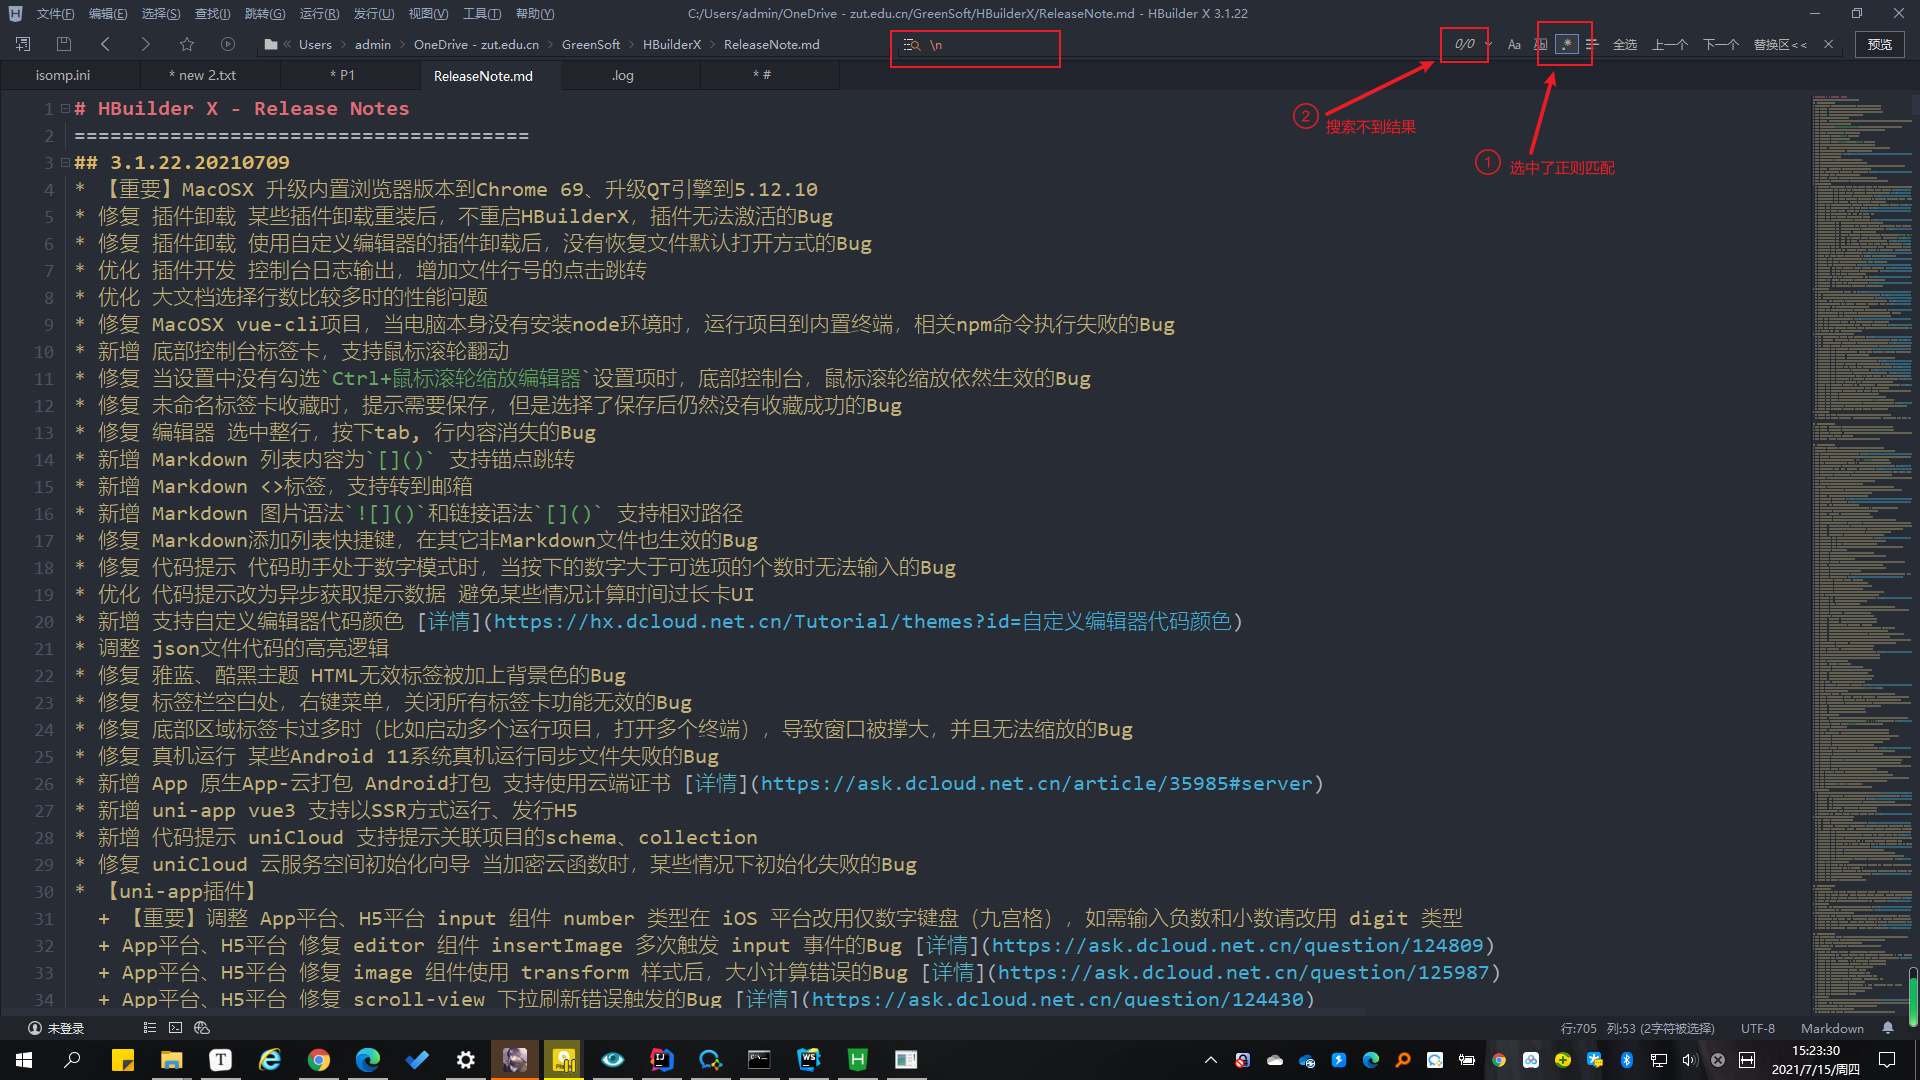Open the 运行(R) menu
Screen dimensions: 1920x1080
coord(319,14)
